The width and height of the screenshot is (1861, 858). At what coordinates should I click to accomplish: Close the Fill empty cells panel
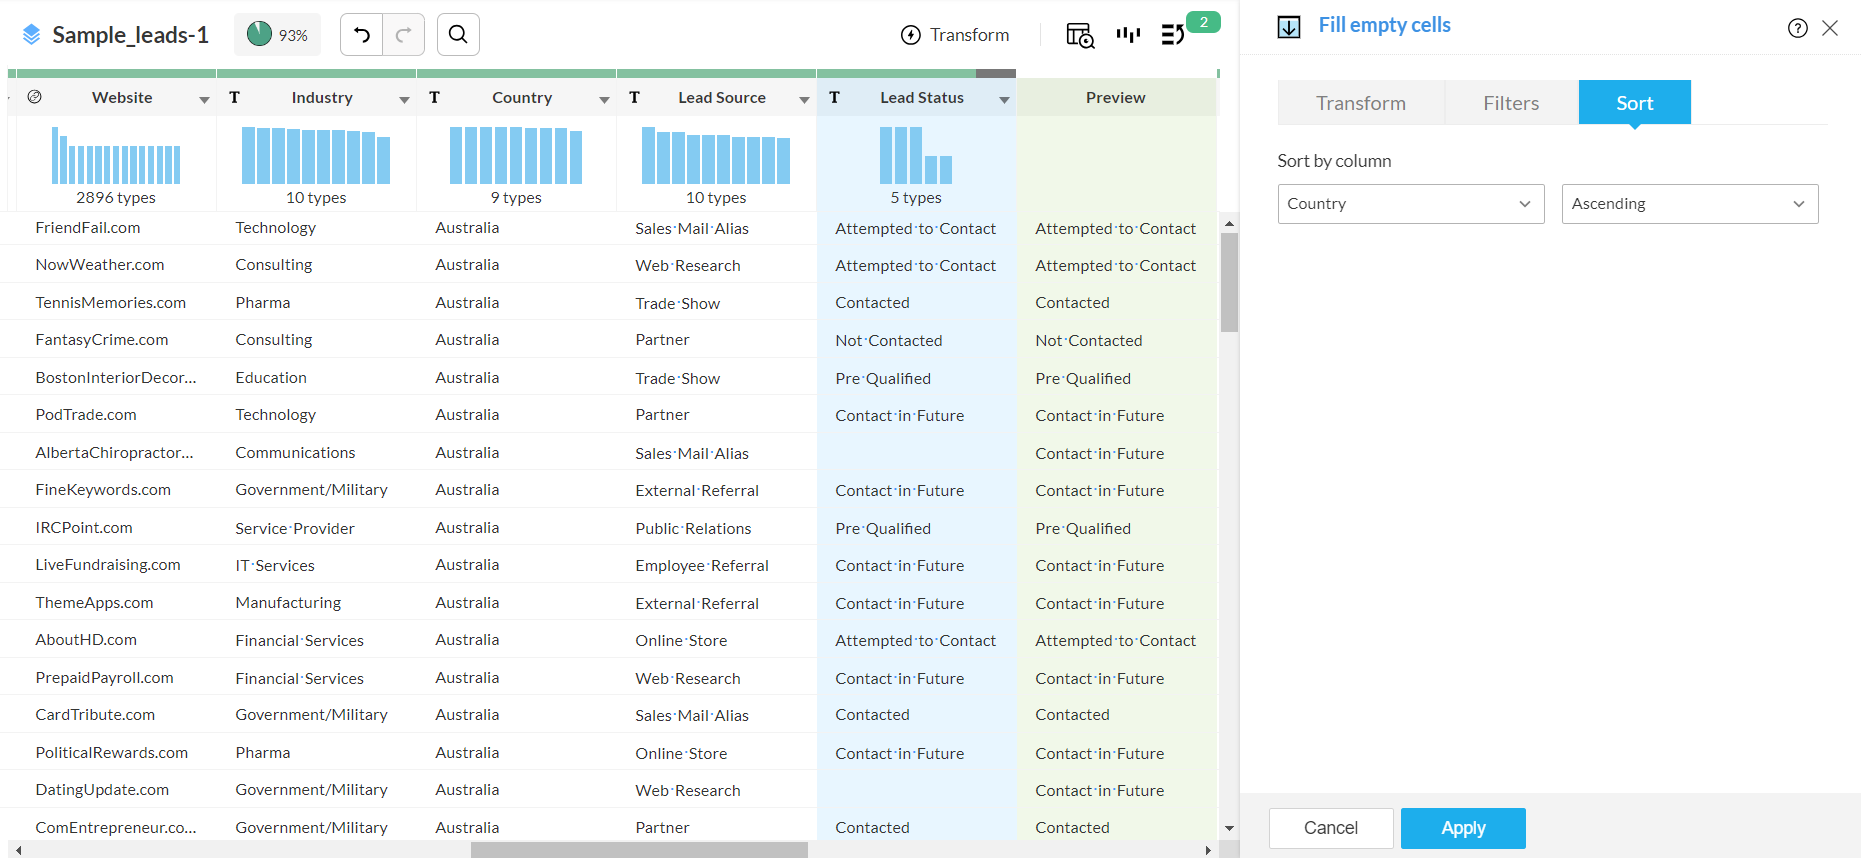[1830, 28]
